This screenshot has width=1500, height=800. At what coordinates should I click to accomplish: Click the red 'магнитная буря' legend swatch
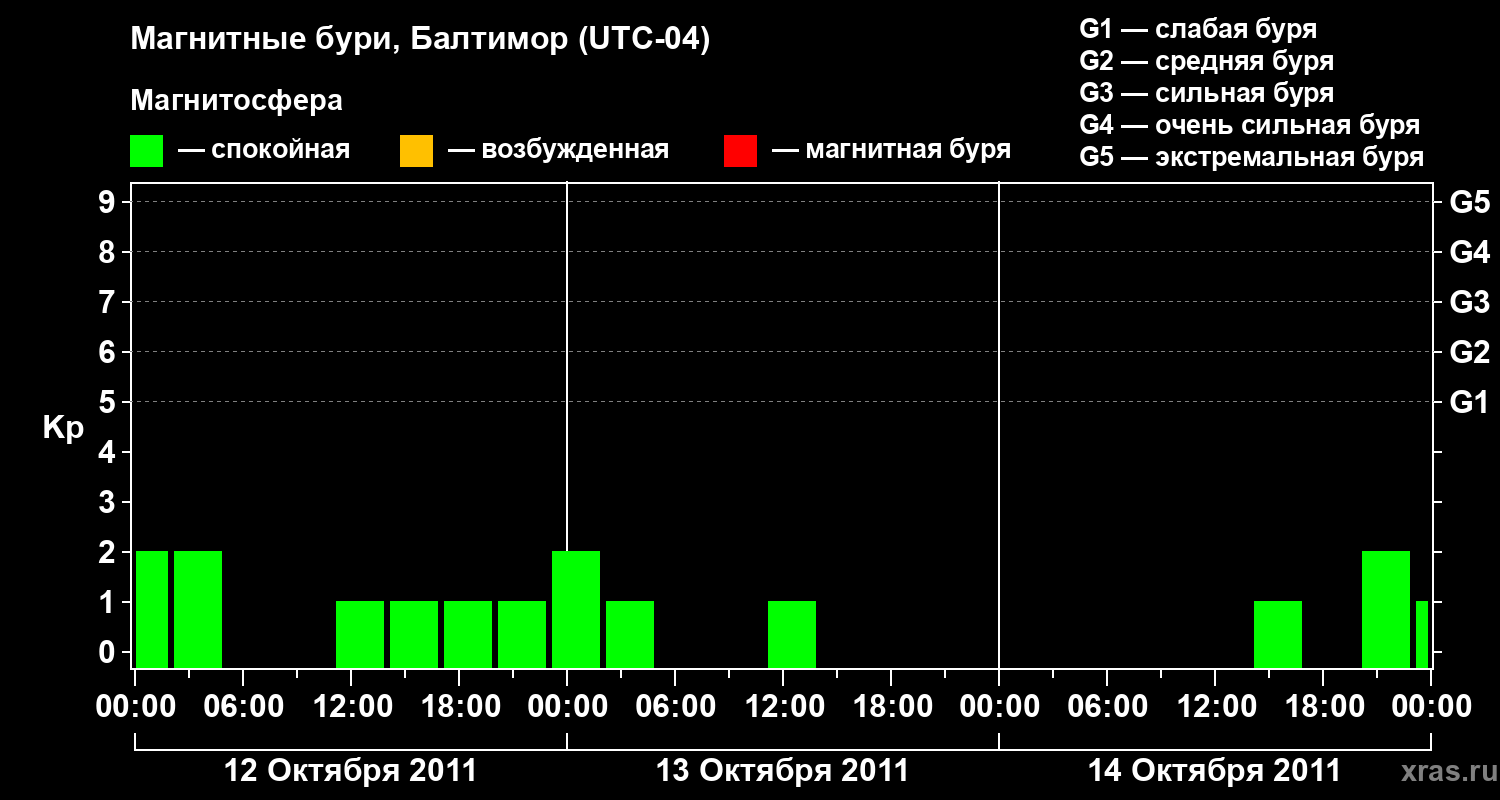(740, 151)
